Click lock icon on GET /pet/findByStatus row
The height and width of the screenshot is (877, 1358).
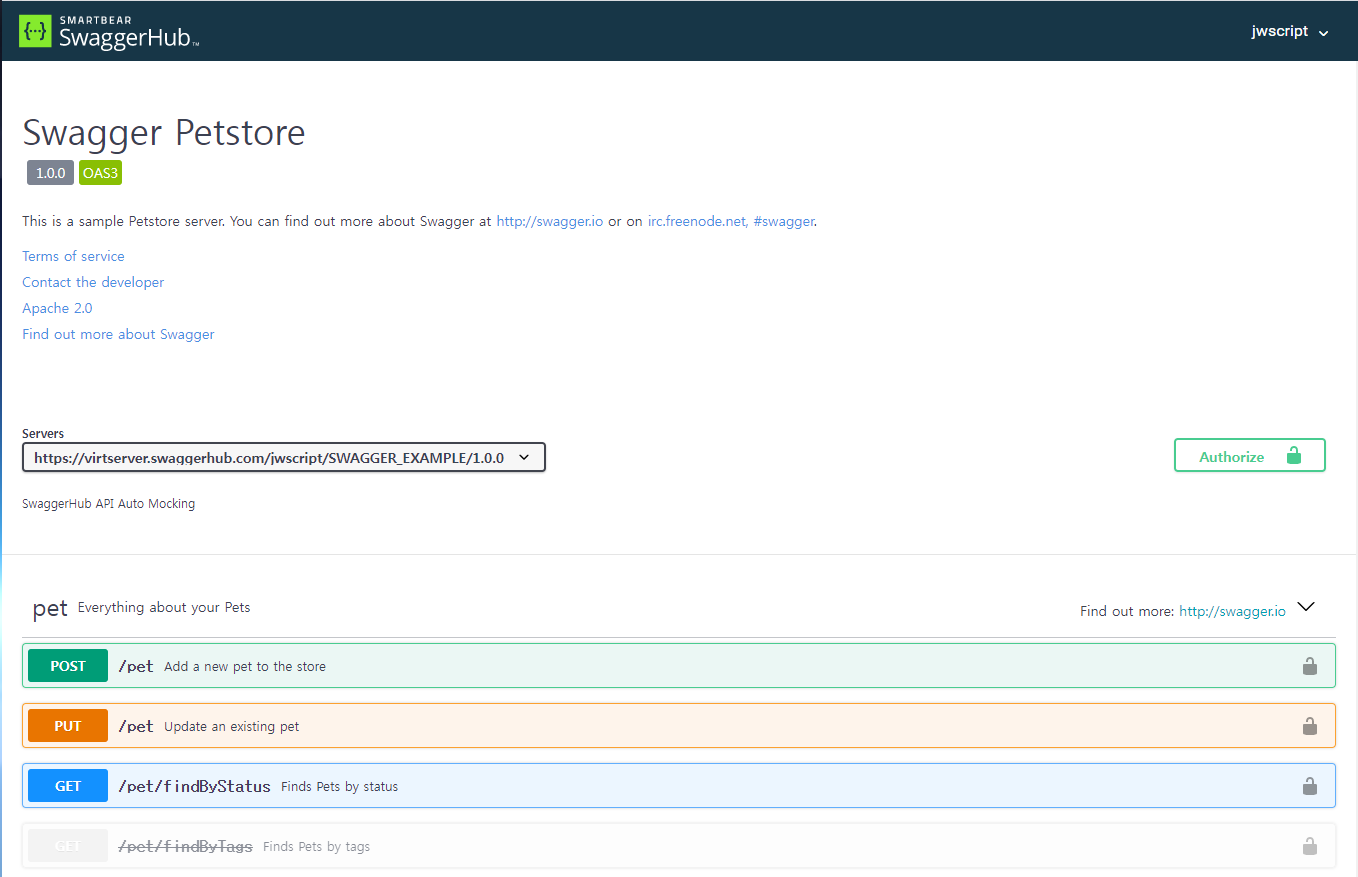[1309, 786]
